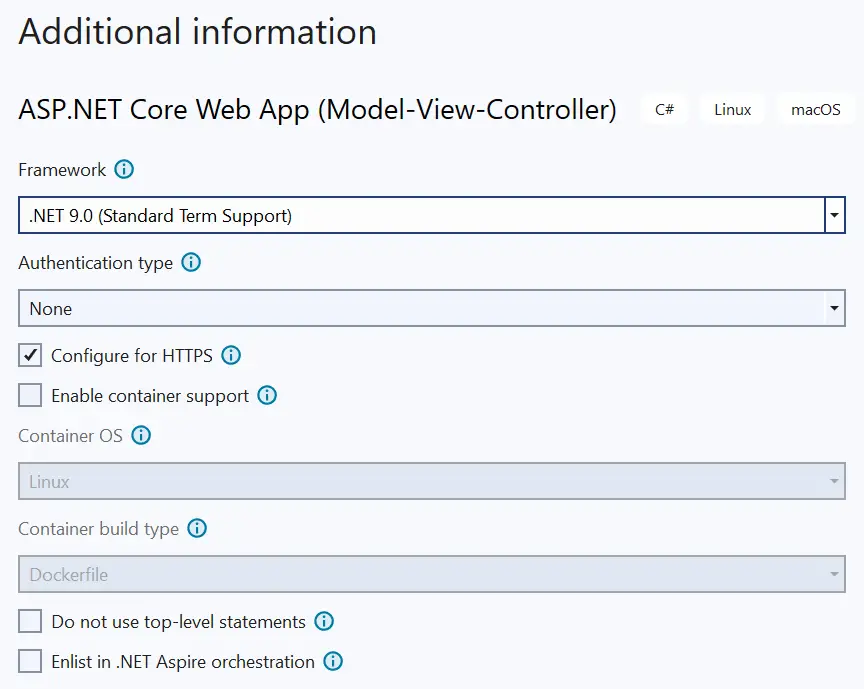Click the Container OS info icon
This screenshot has height=689, width=864.
pos(141,435)
